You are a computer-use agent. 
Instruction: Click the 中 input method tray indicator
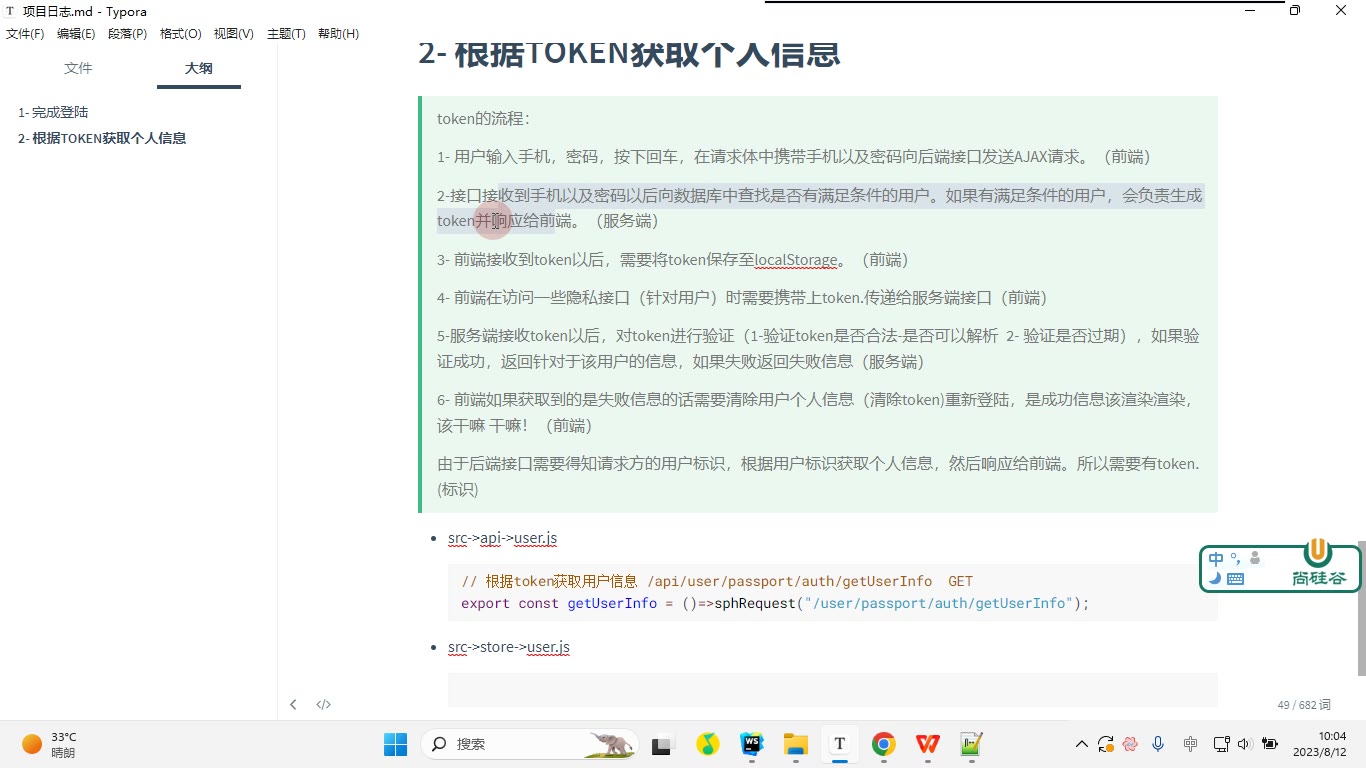click(x=1190, y=744)
